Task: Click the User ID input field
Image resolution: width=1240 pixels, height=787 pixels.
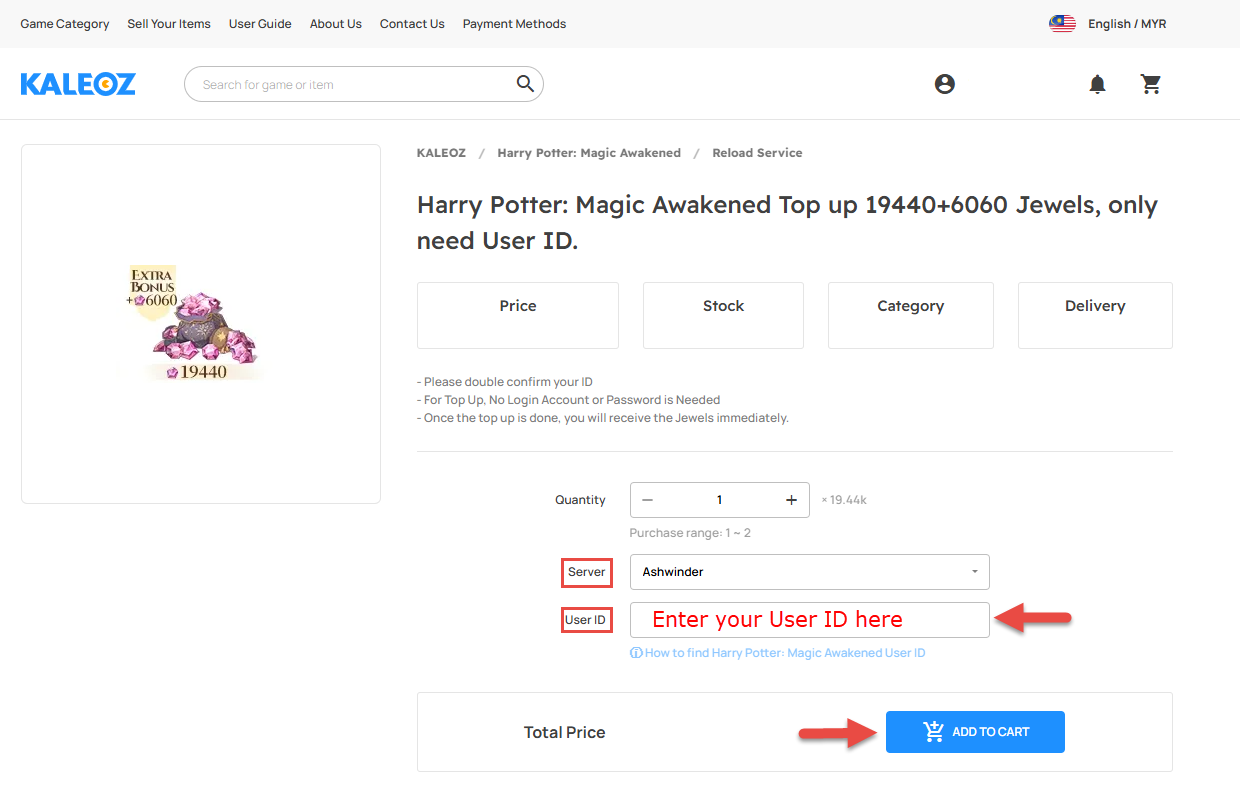Action: [x=810, y=620]
